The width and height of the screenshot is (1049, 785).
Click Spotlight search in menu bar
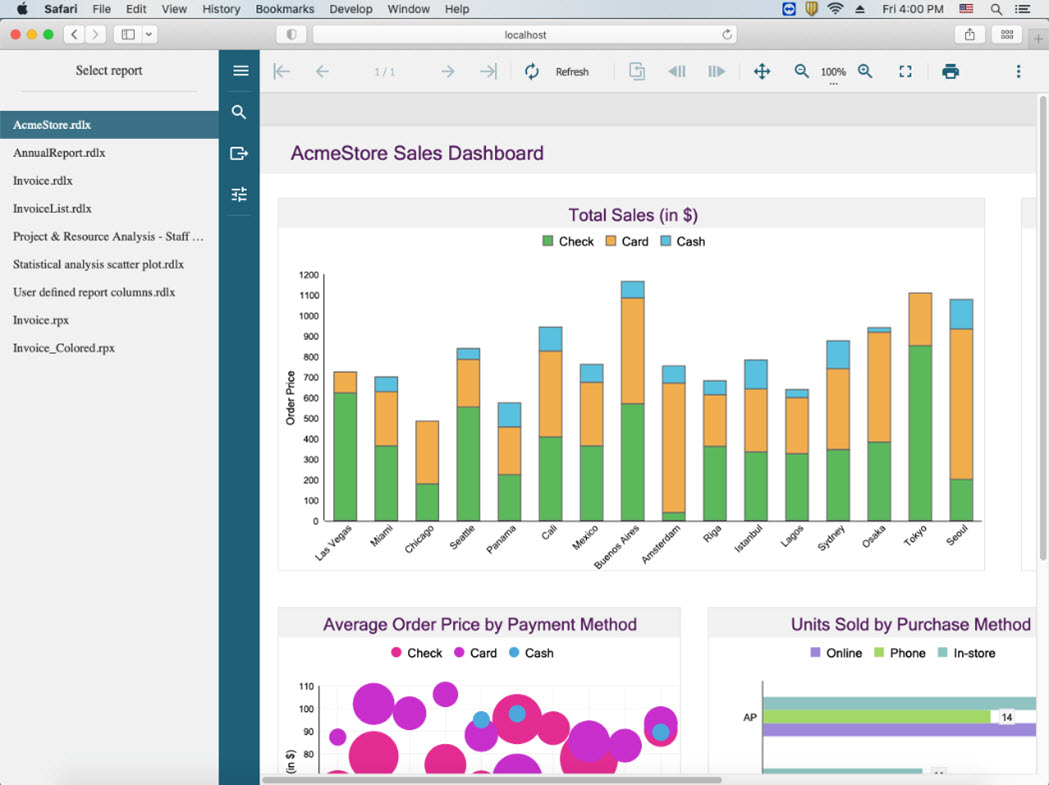click(996, 9)
